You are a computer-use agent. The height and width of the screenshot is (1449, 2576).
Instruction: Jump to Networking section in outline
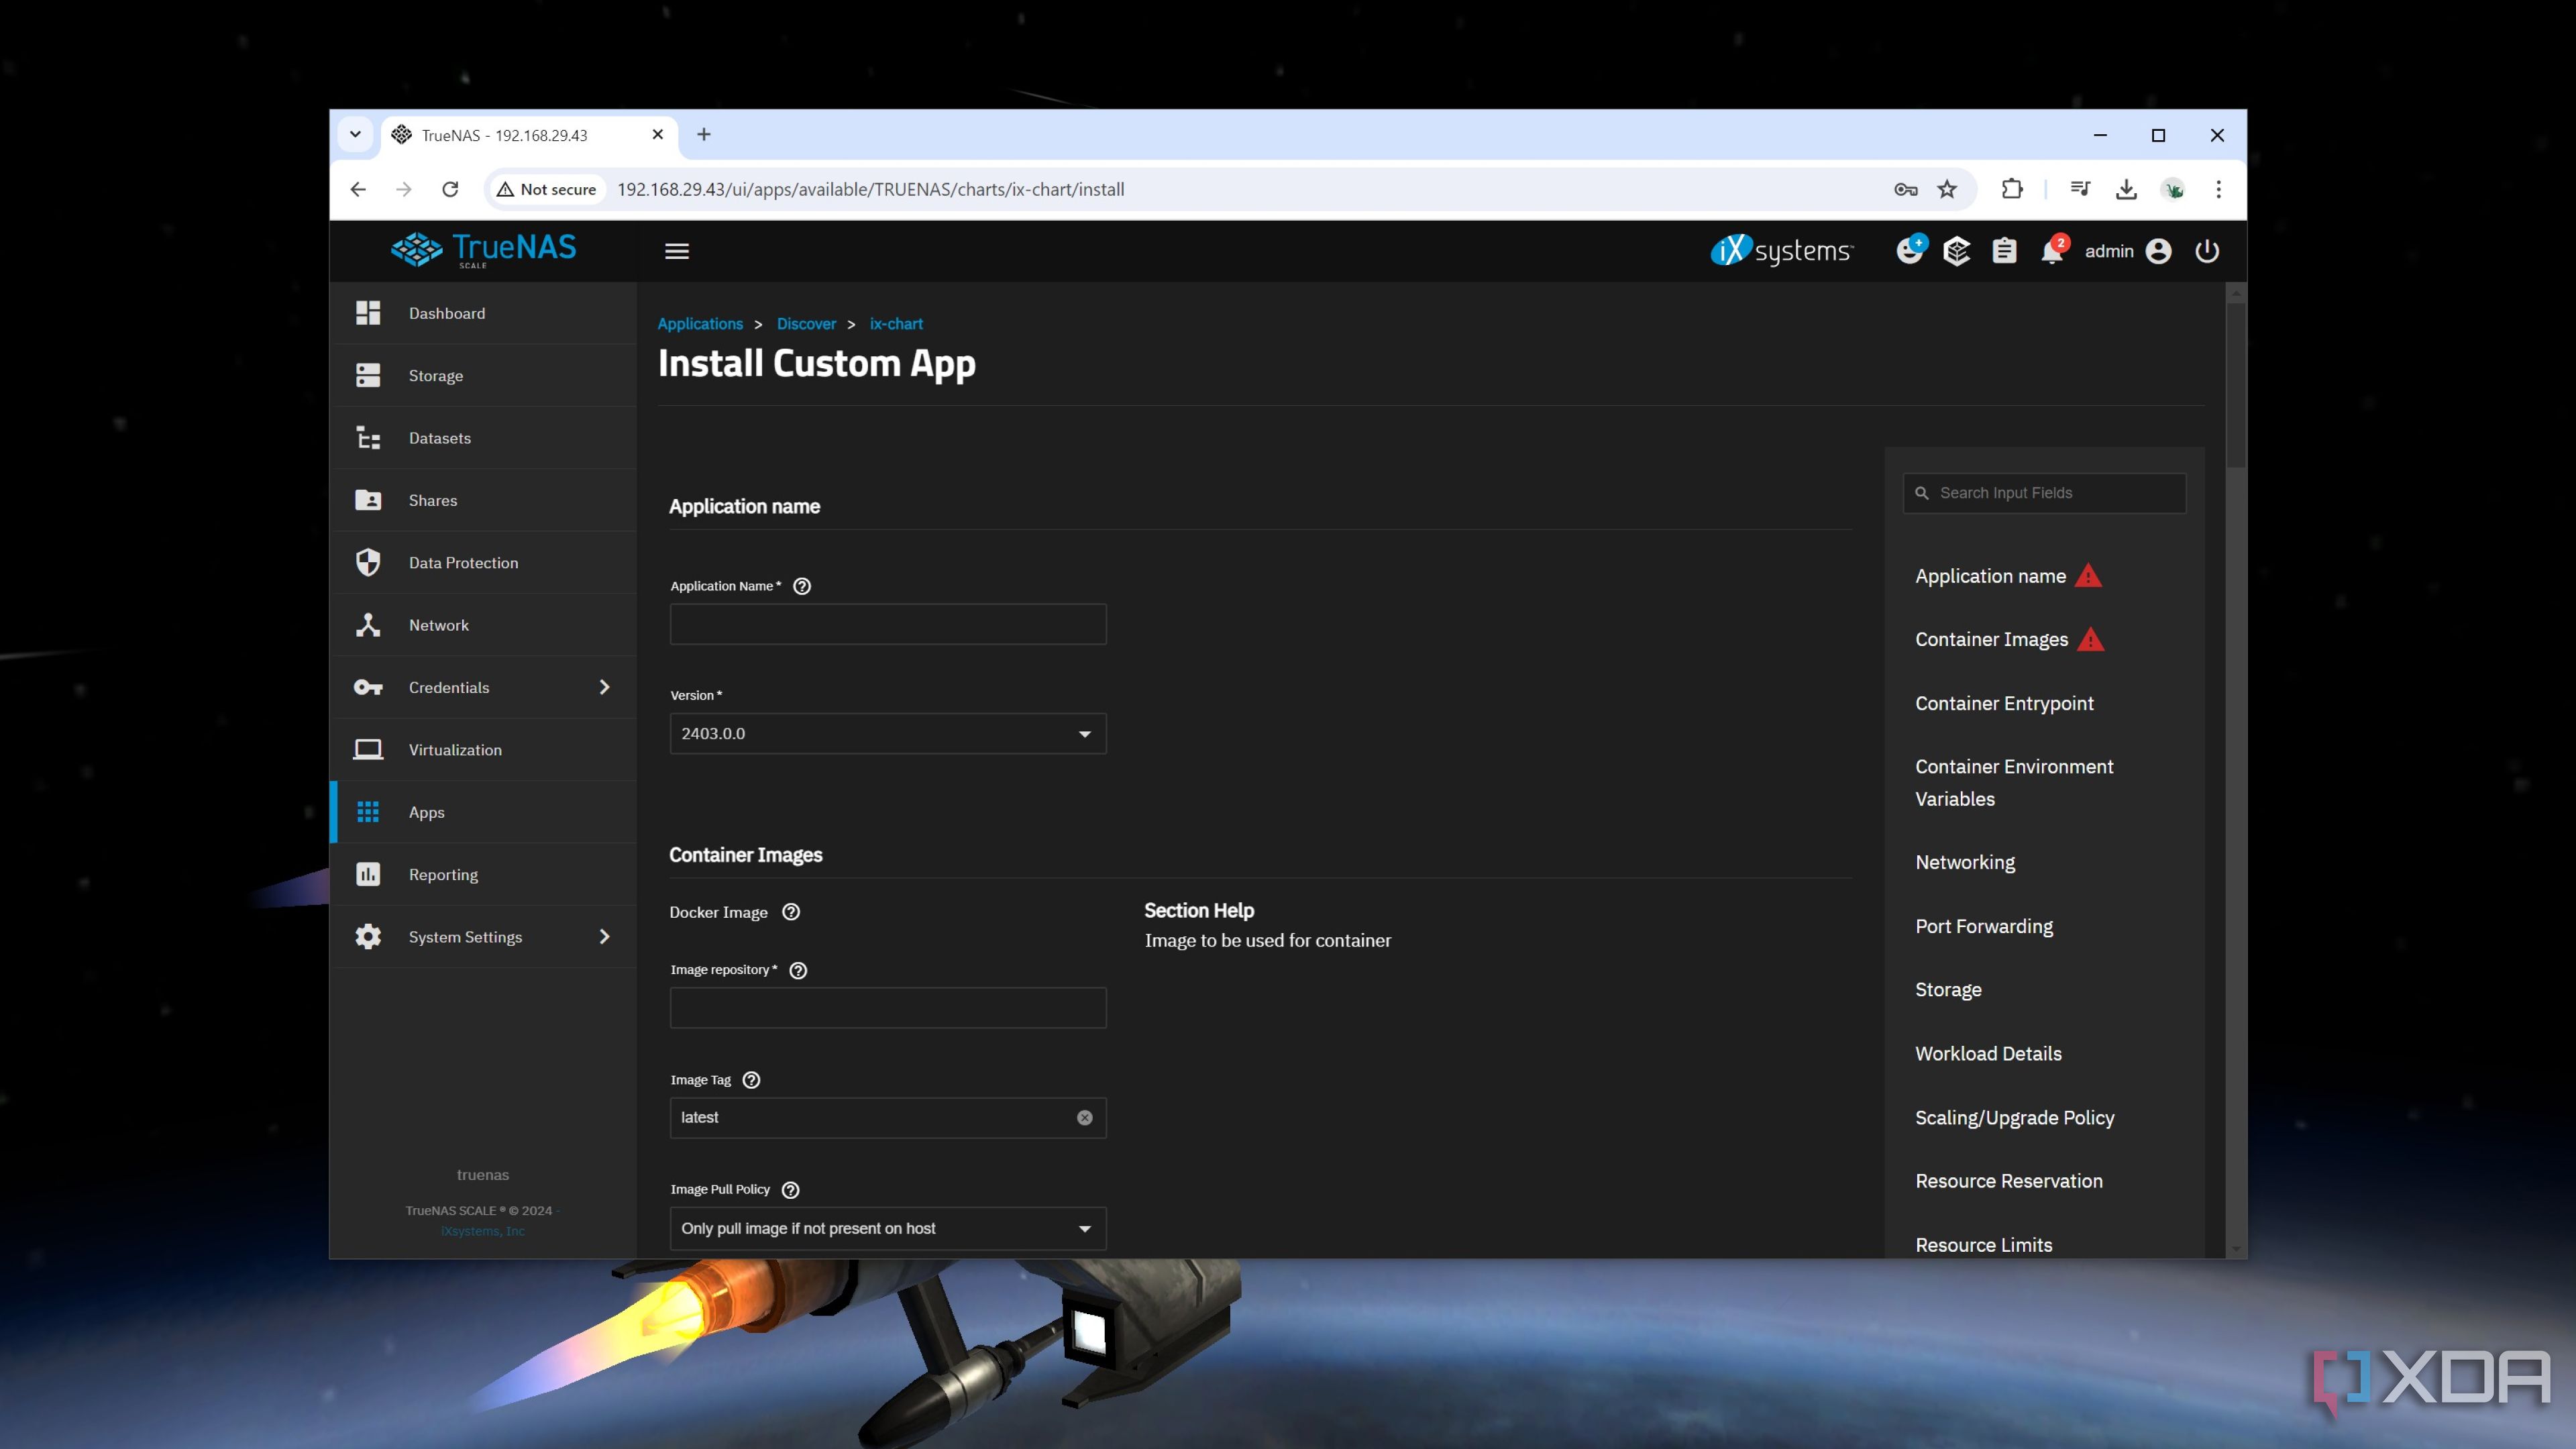click(x=1965, y=863)
